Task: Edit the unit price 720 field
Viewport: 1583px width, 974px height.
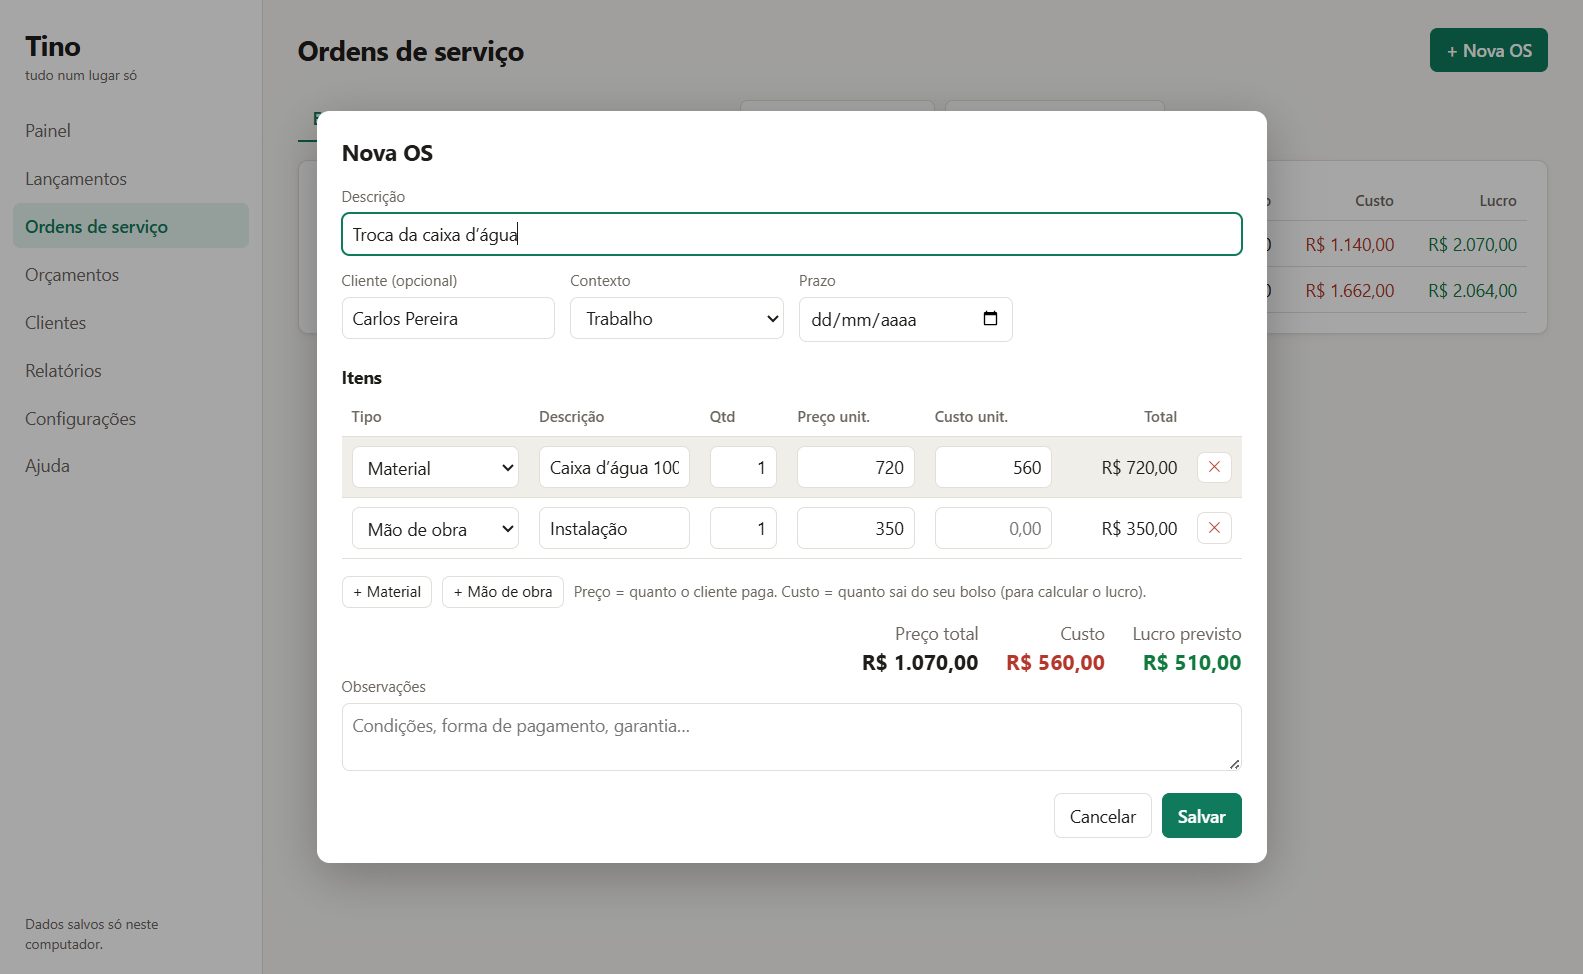Action: [x=856, y=467]
